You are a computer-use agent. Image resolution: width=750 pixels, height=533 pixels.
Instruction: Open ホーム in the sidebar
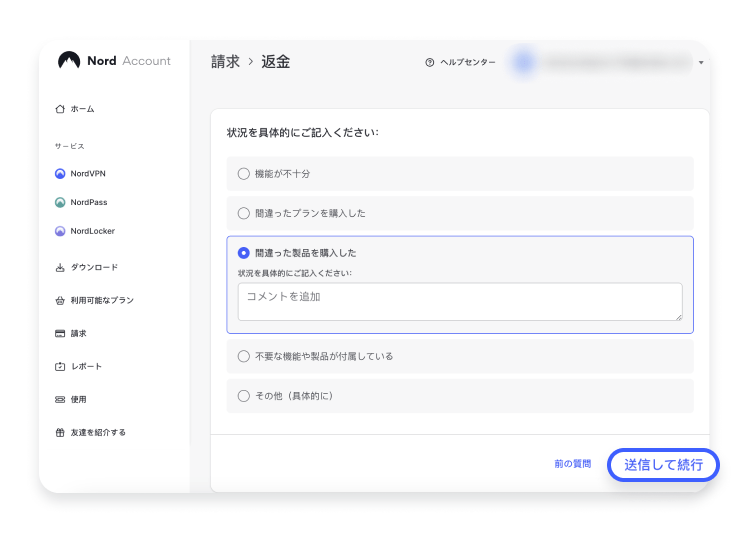coord(82,109)
